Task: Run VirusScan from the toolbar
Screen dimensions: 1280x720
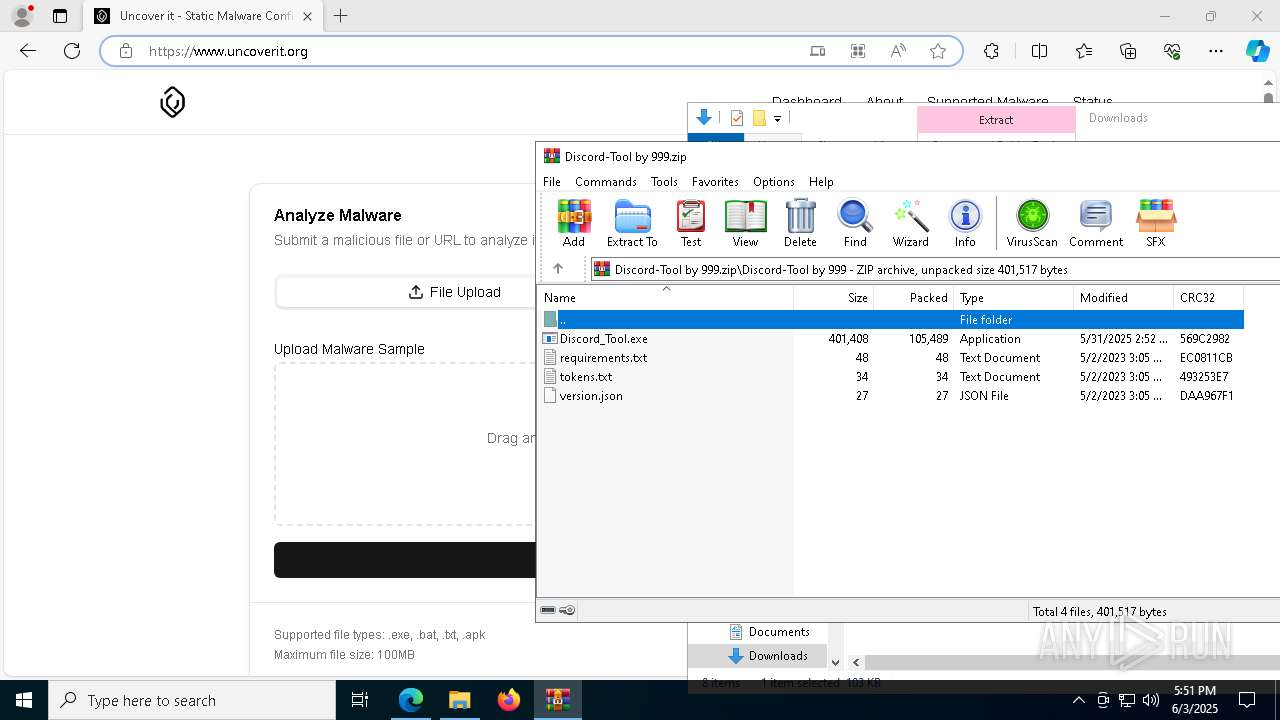Action: coord(1032,222)
